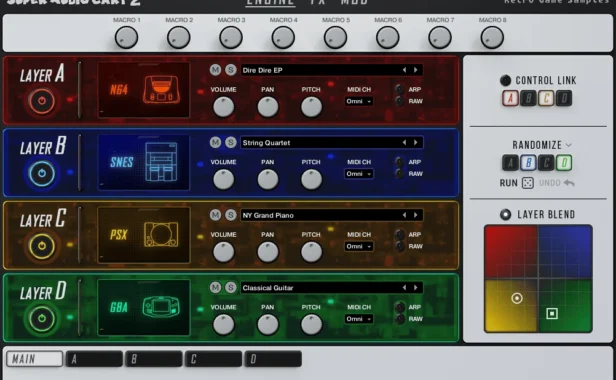Viewport: 616px width, 380px height.
Task: Solo Layer A with the S button
Action: 231,70
